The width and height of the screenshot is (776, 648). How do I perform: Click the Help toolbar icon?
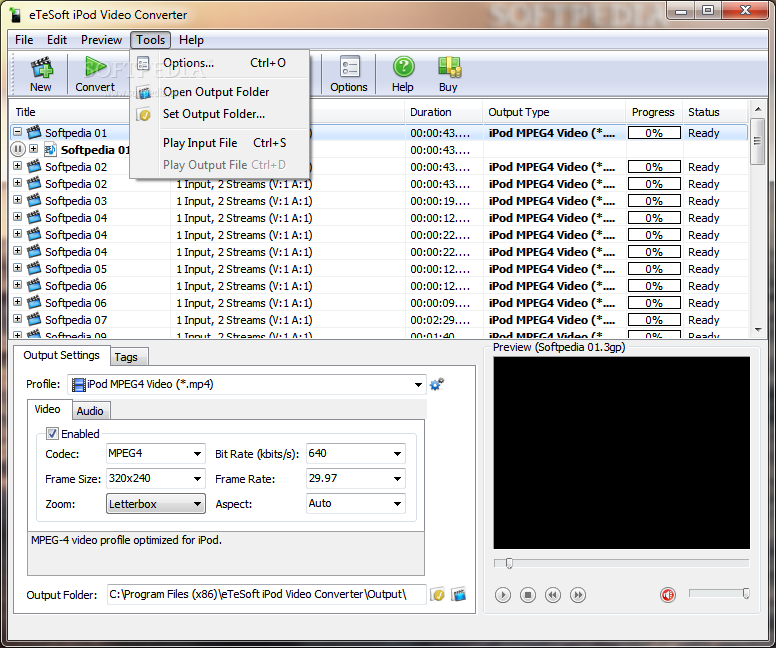click(x=403, y=74)
